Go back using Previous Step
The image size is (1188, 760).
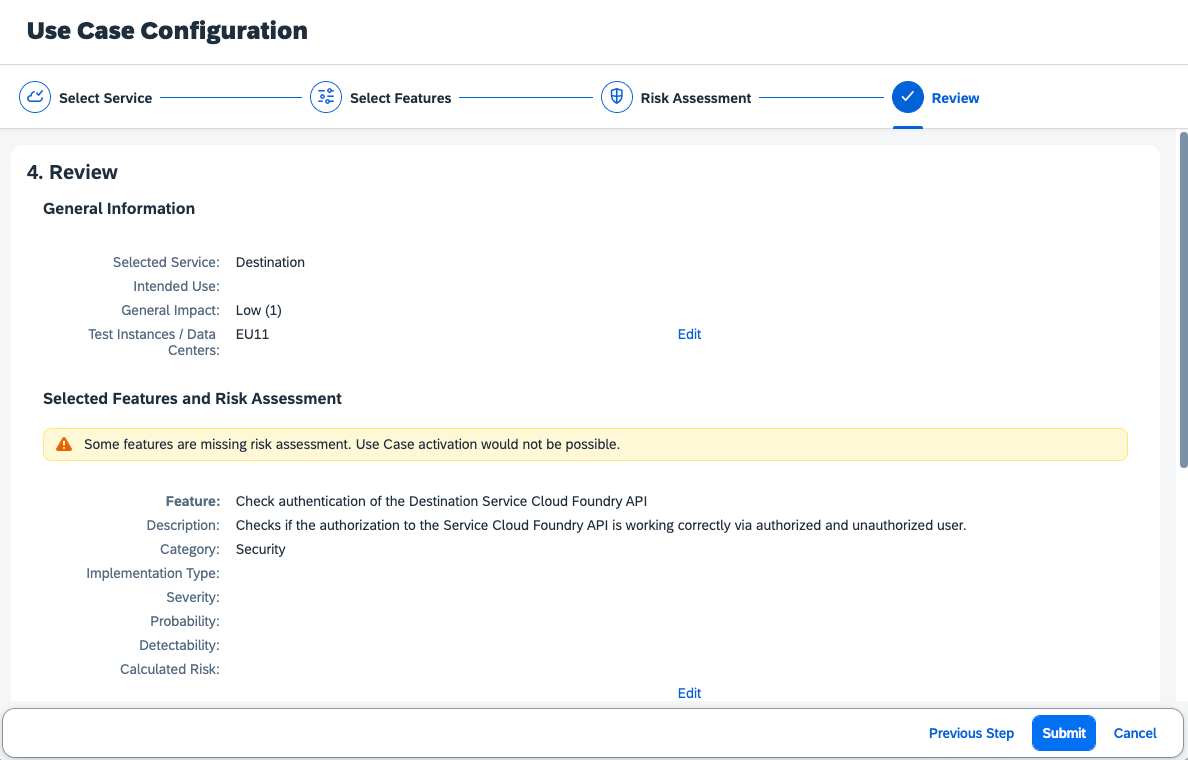click(971, 732)
